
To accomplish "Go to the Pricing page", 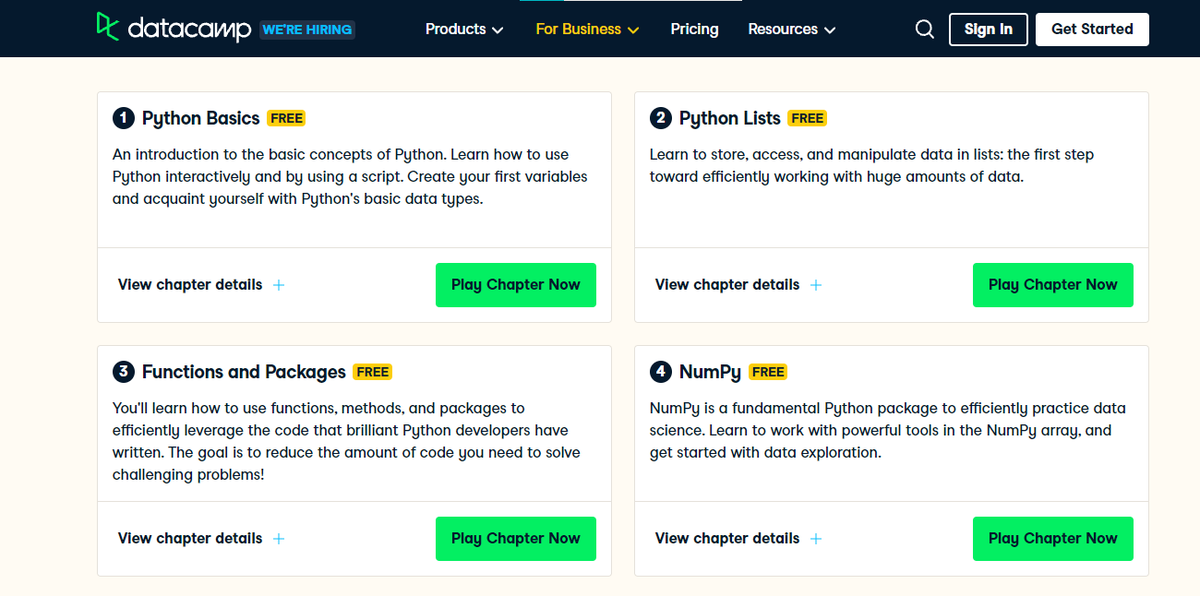I will (x=694, y=29).
